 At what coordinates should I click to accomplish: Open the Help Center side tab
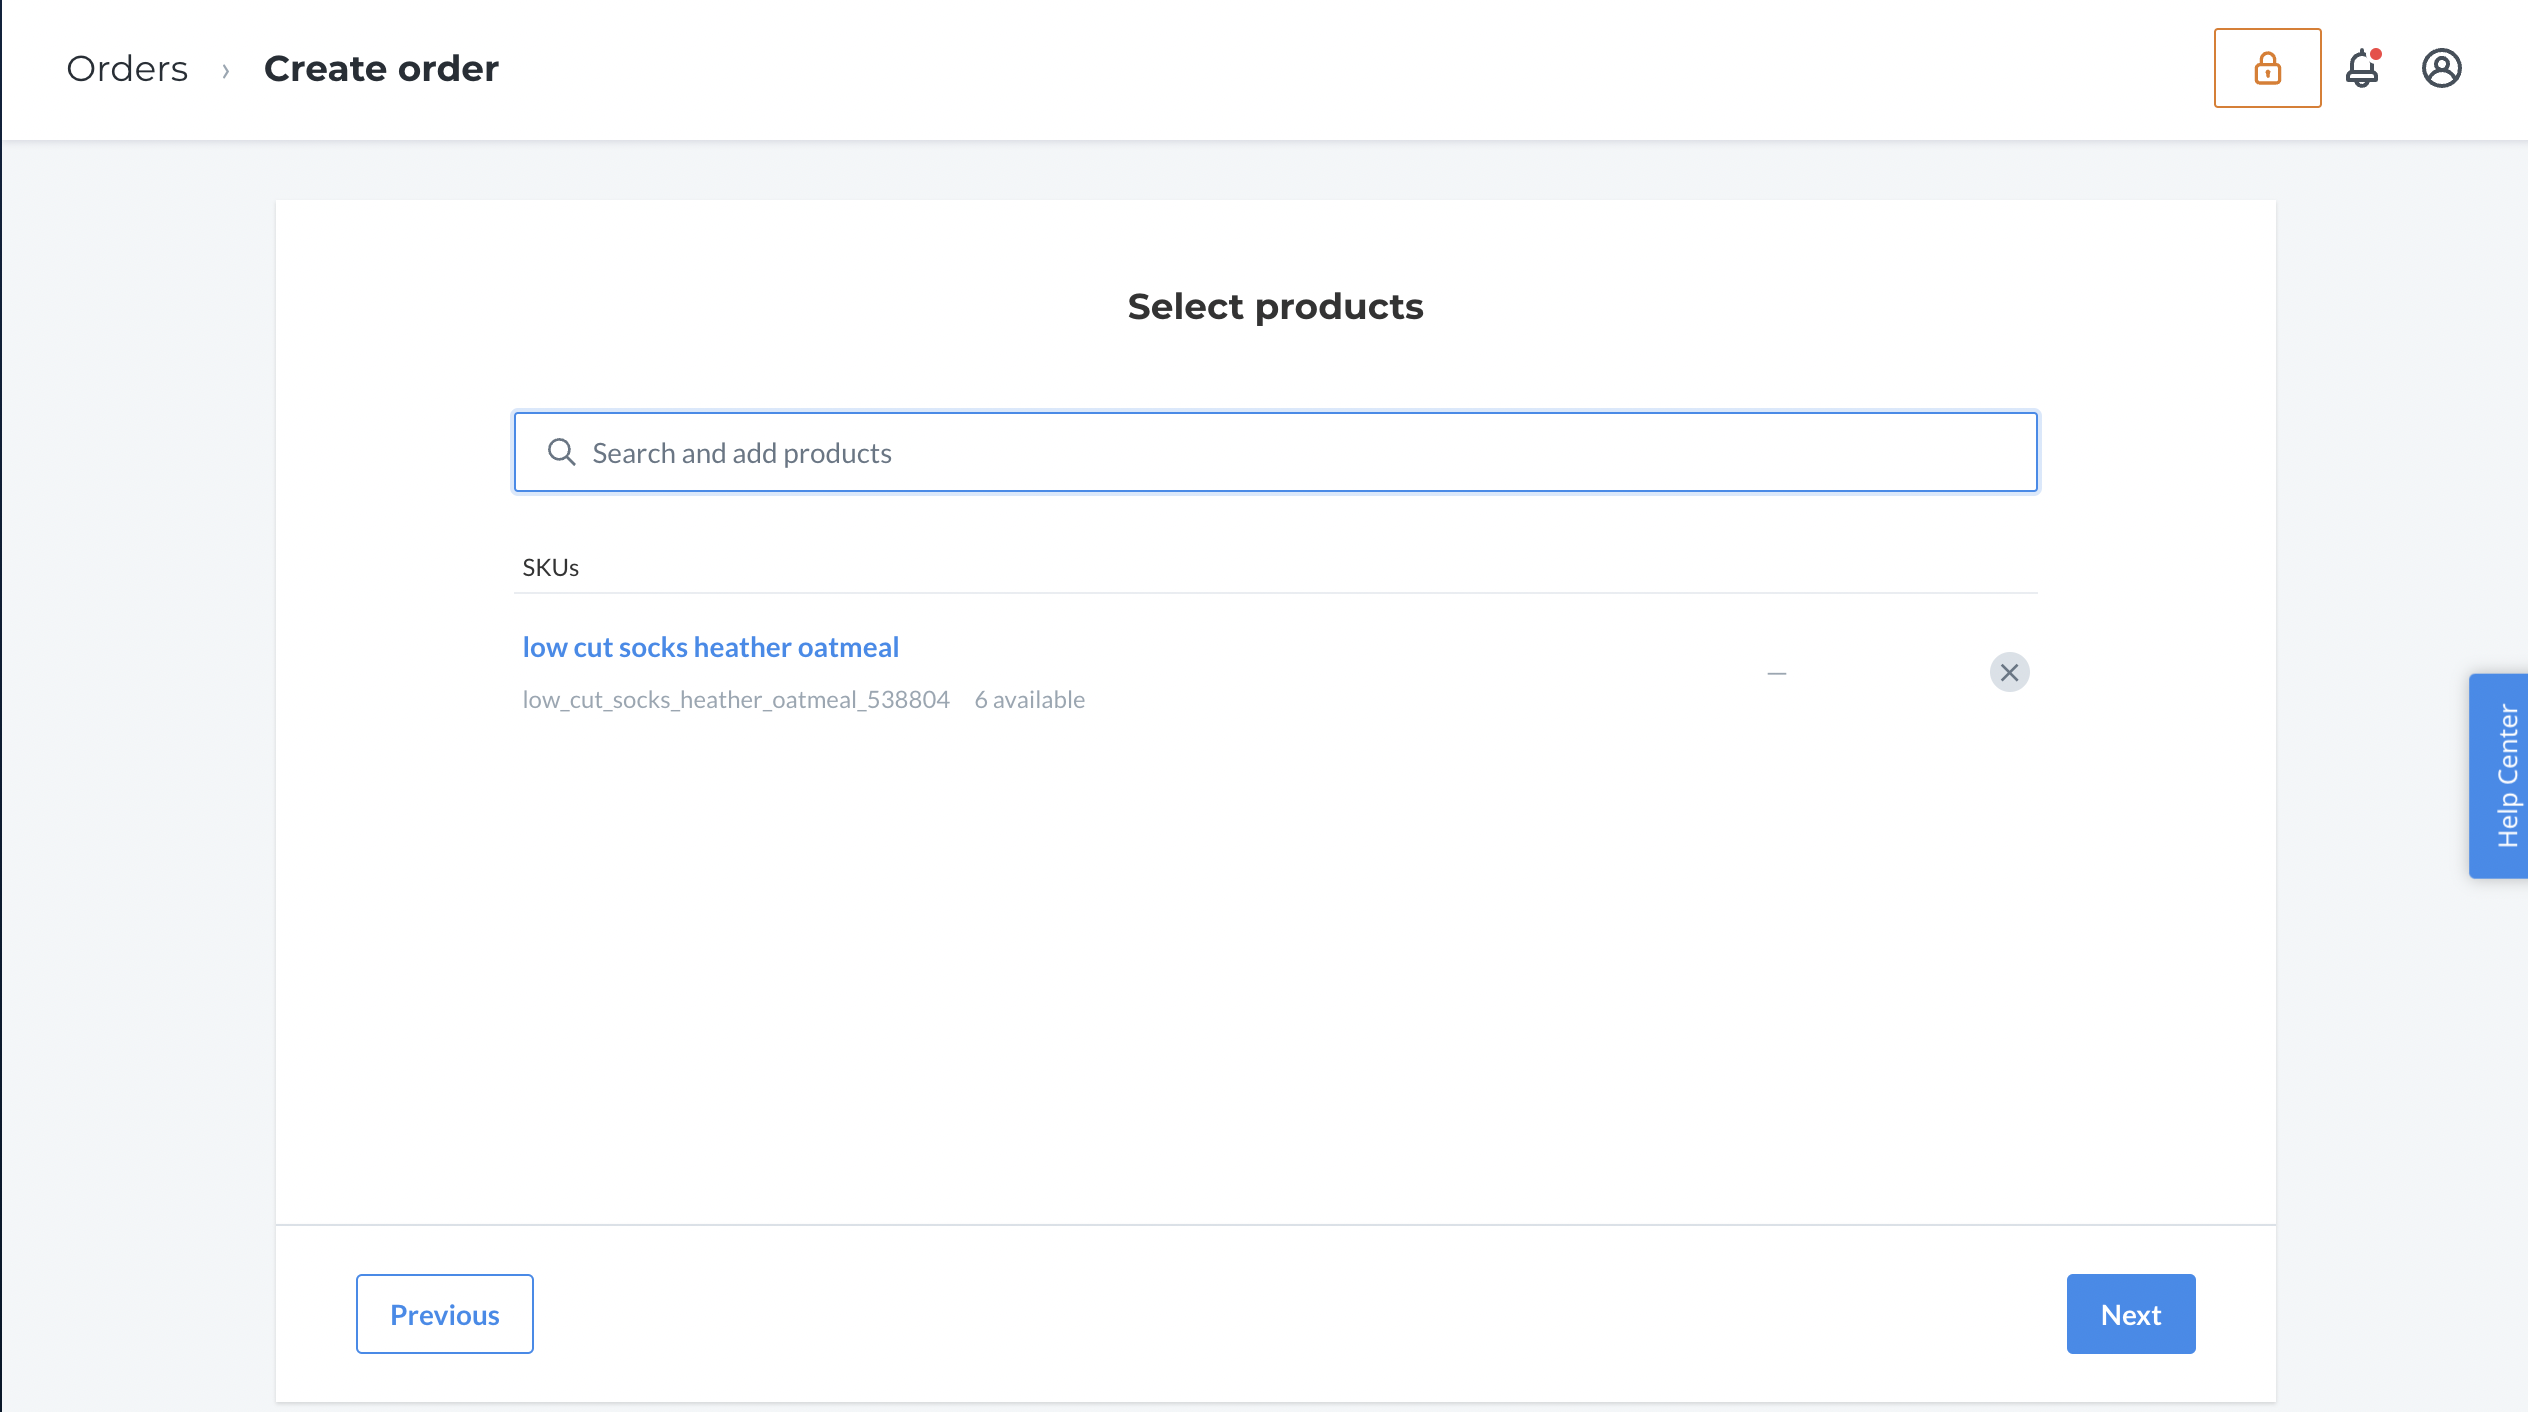2498,776
